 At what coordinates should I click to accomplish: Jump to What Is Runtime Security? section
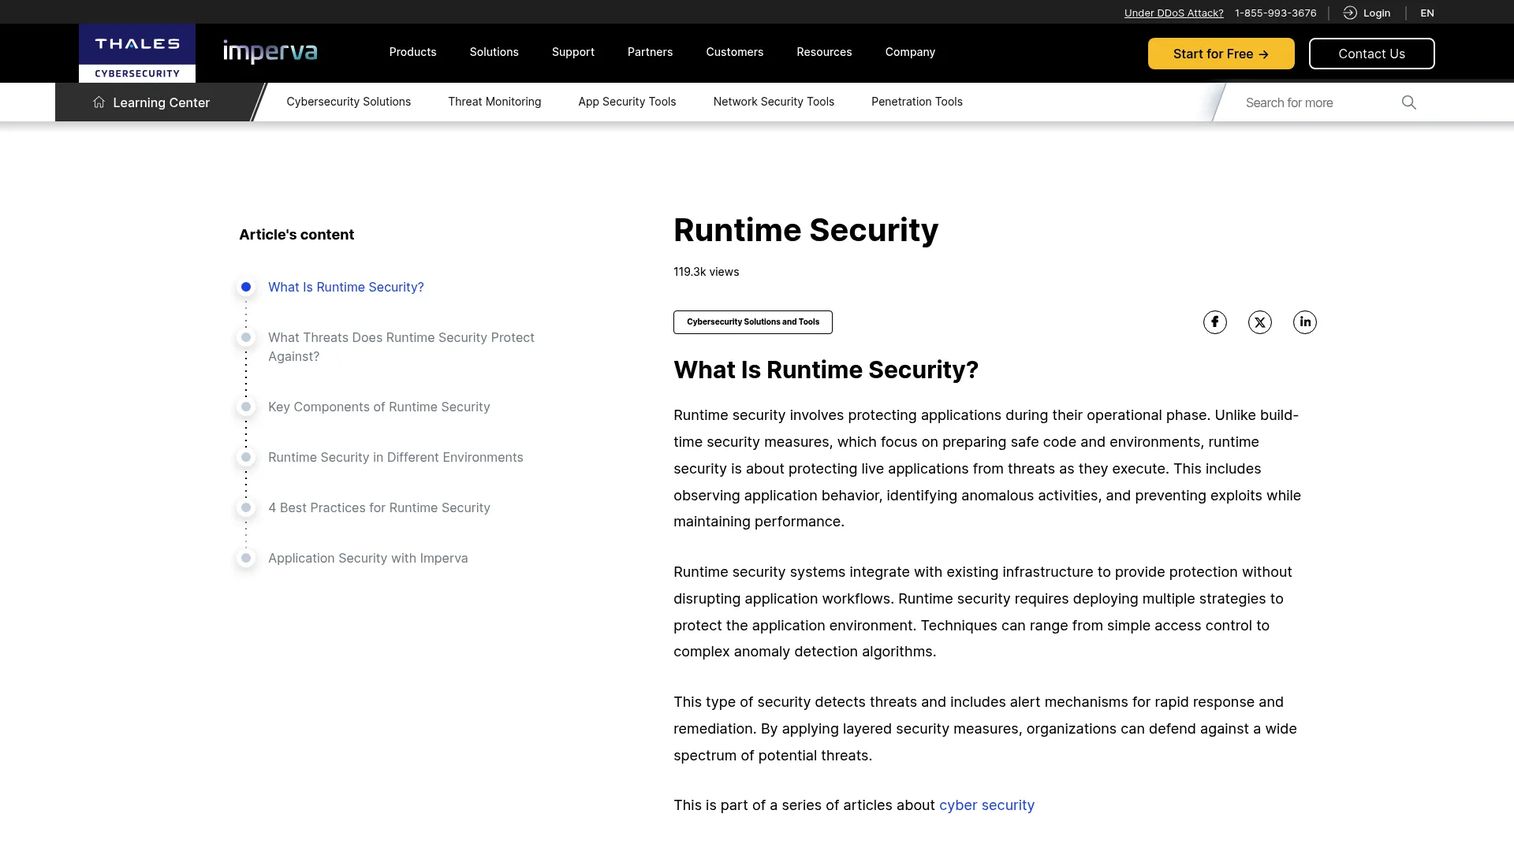346,287
